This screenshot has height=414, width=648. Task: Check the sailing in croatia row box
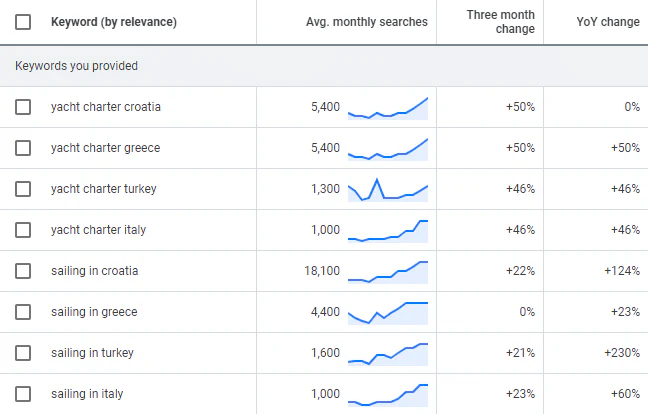[x=23, y=271]
